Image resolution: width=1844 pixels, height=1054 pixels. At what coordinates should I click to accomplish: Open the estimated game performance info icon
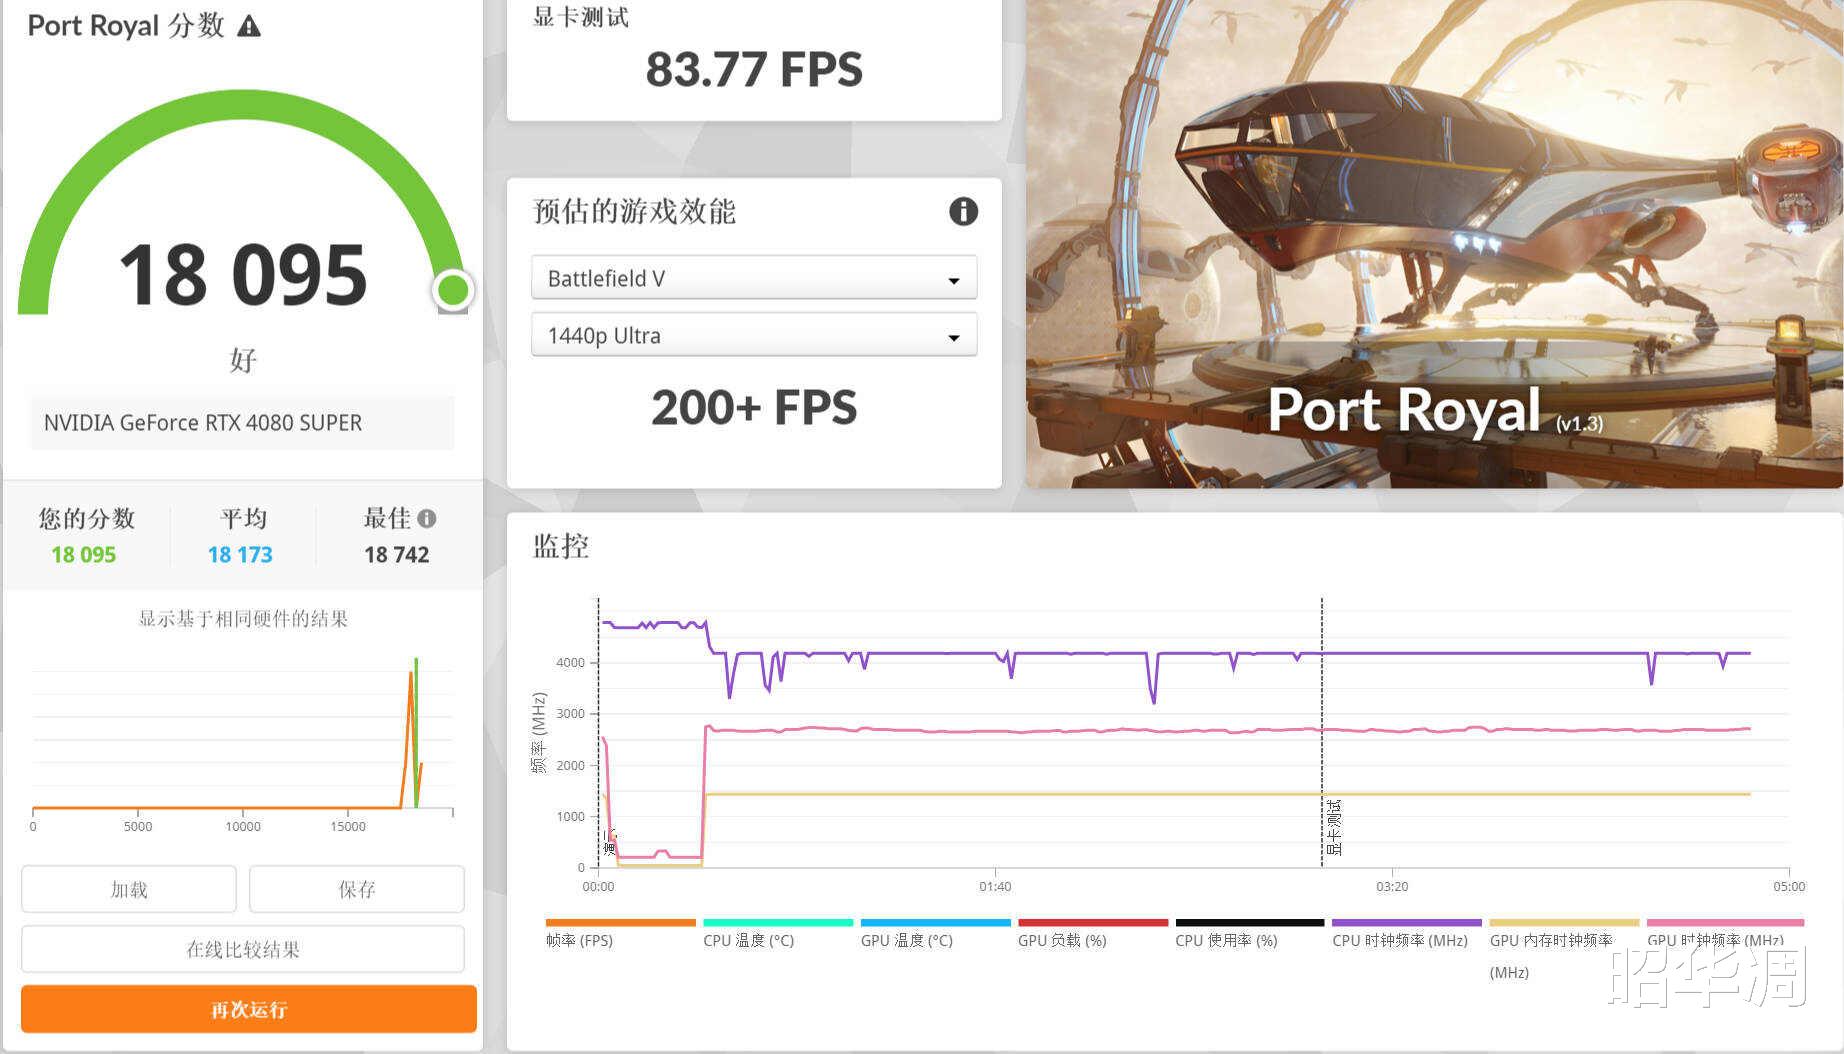pyautogui.click(x=962, y=211)
